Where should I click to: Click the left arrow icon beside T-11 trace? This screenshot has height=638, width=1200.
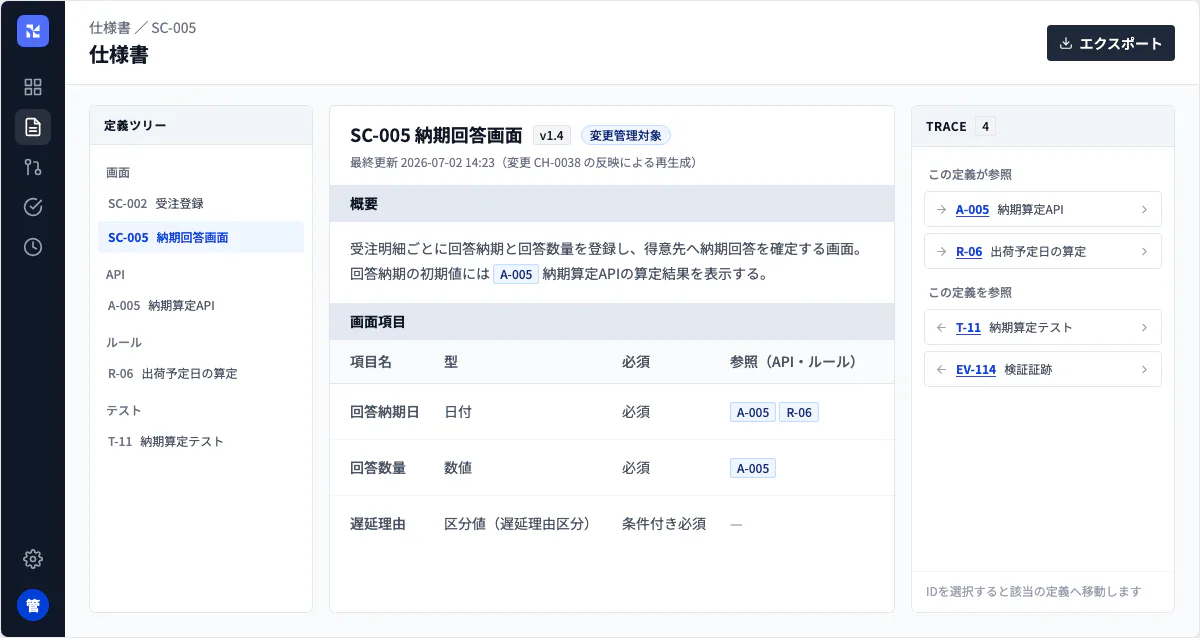point(941,328)
